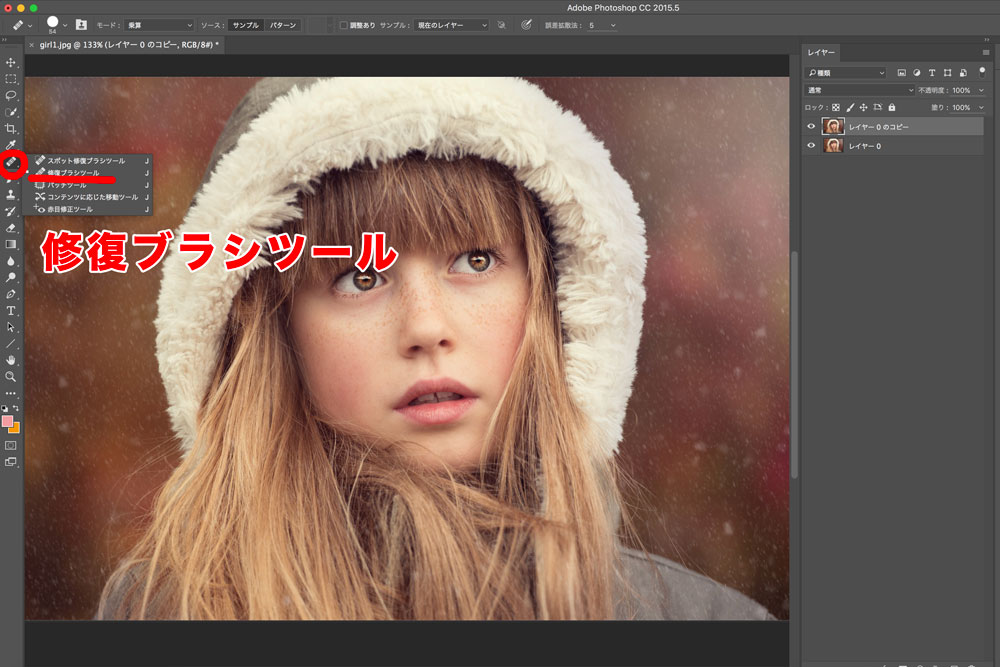The image size is (1000, 667).
Task: Toggle lock all for layer
Action: [x=892, y=108]
